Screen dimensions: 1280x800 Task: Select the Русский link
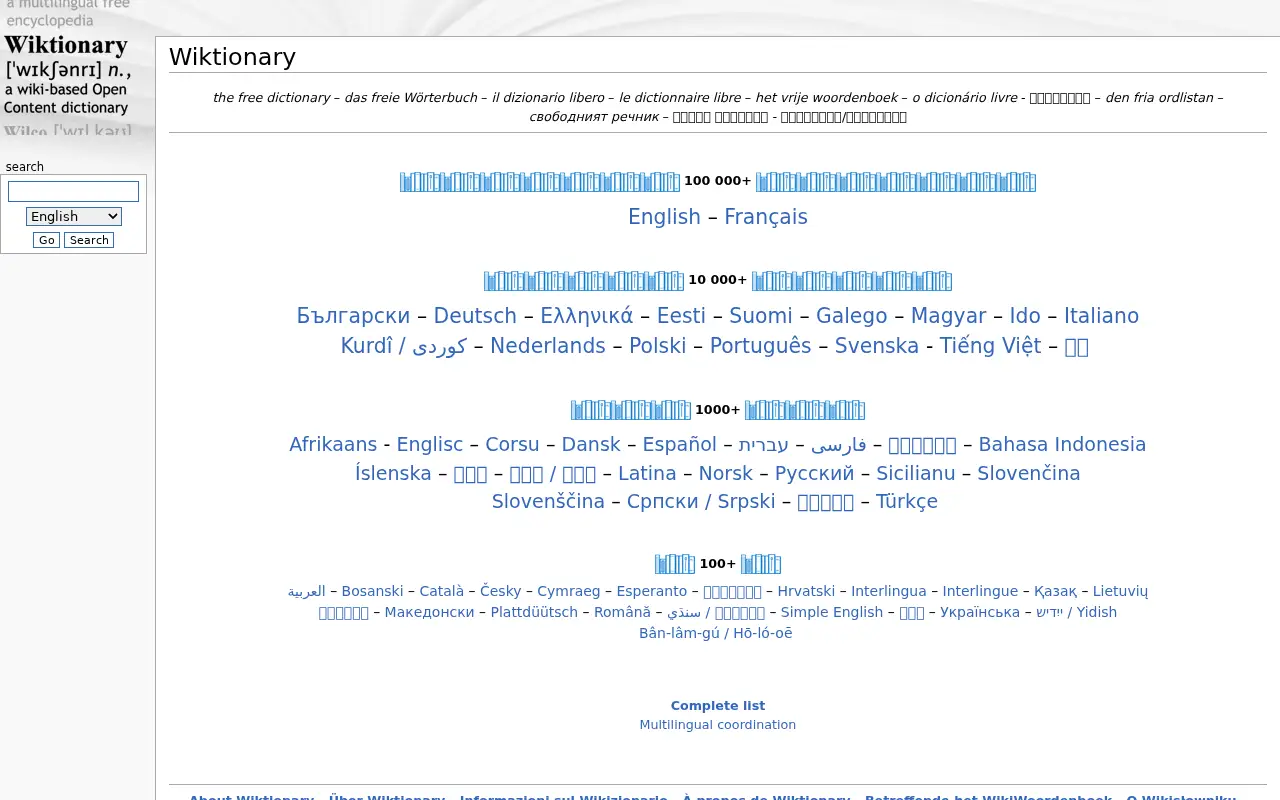click(x=815, y=474)
